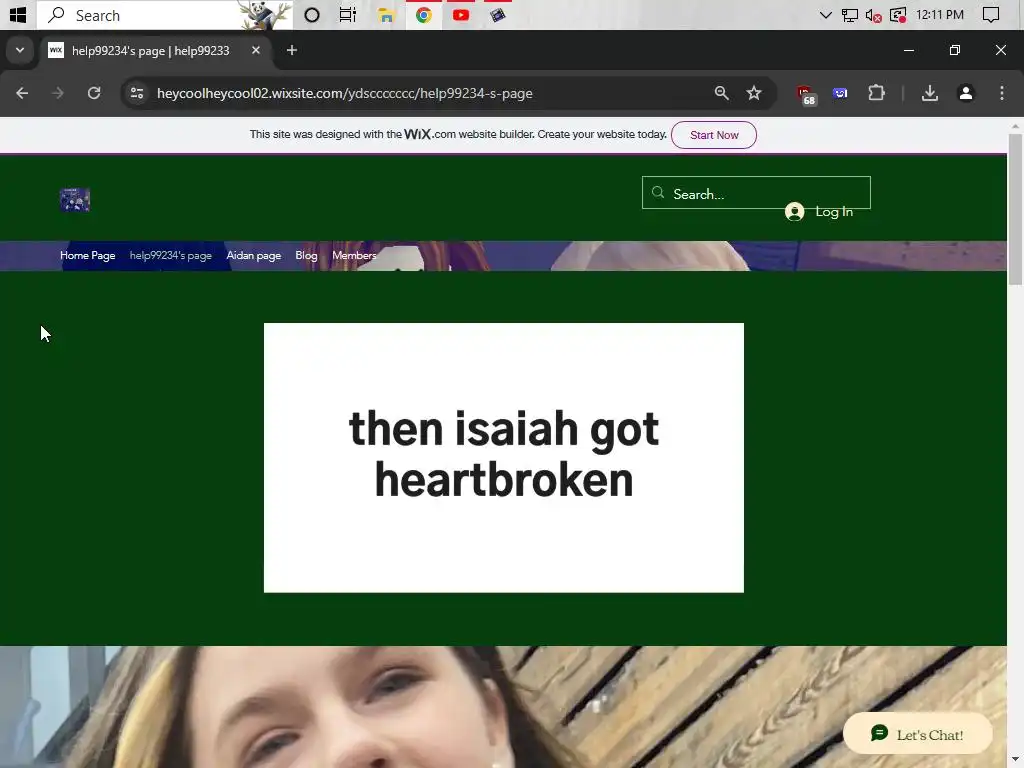Image resolution: width=1024 pixels, height=768 pixels.
Task: Open the Blog menu item
Action: click(x=306, y=255)
